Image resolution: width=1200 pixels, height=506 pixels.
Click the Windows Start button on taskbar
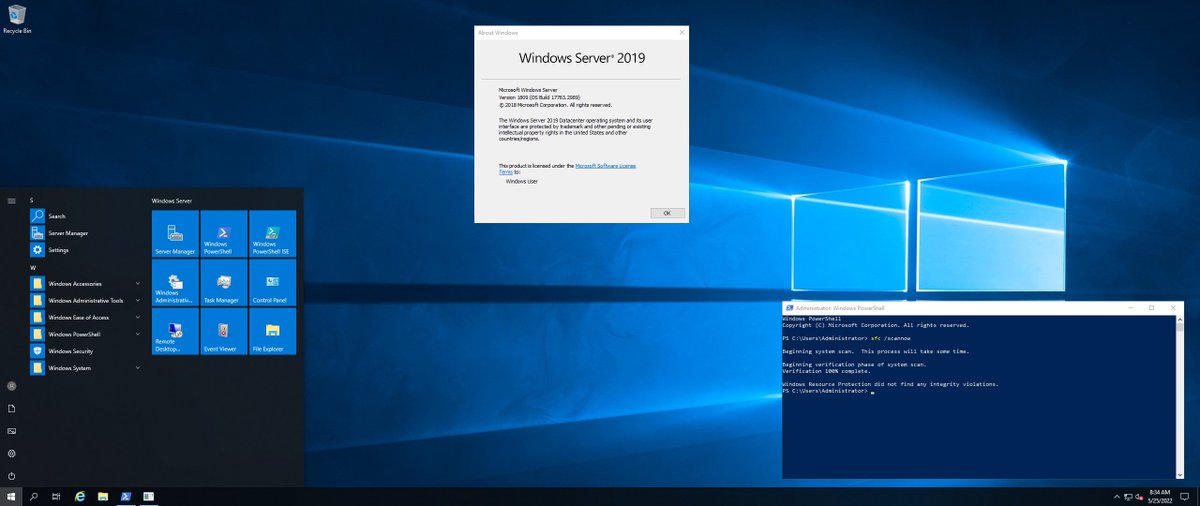pos(11,496)
